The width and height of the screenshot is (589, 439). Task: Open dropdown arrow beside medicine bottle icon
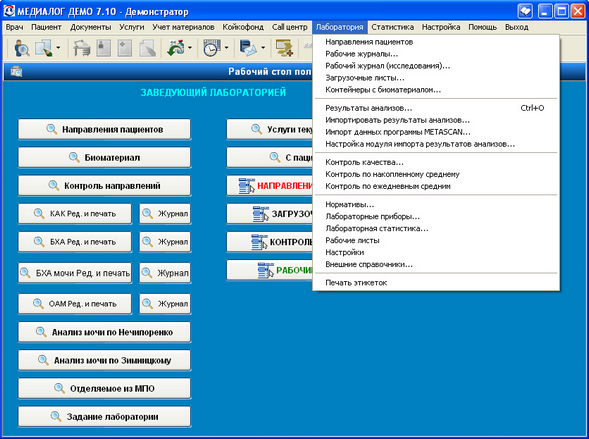(x=190, y=48)
